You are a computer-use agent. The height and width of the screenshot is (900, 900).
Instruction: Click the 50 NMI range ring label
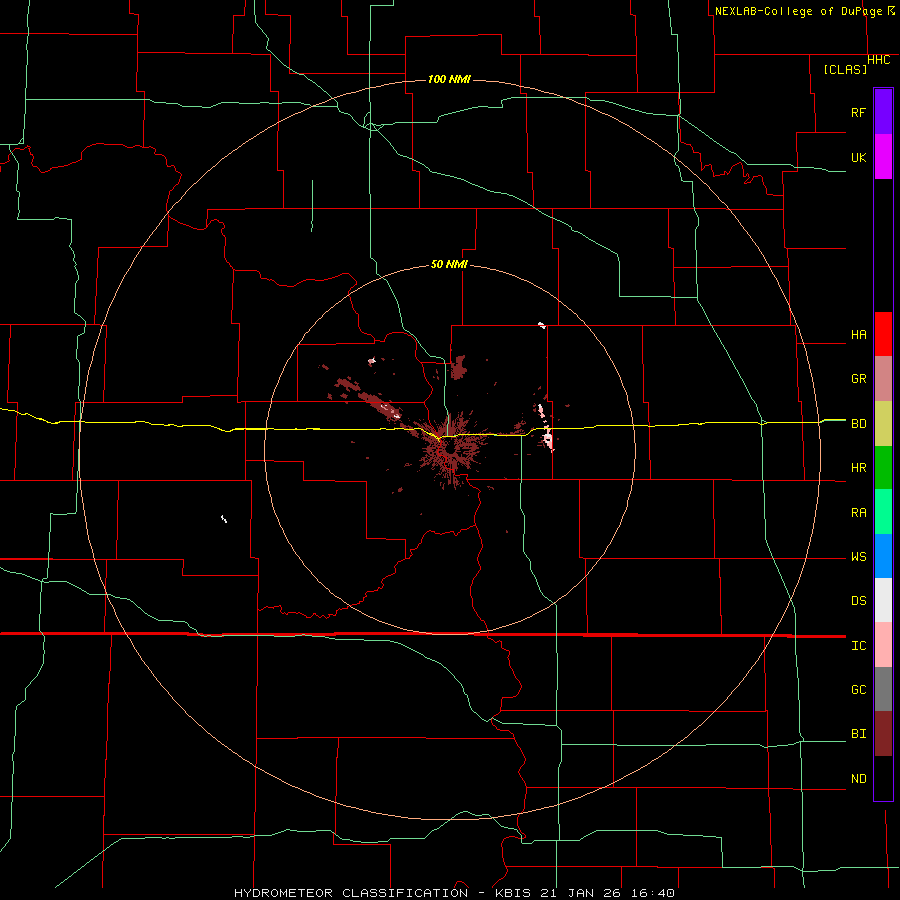click(449, 264)
